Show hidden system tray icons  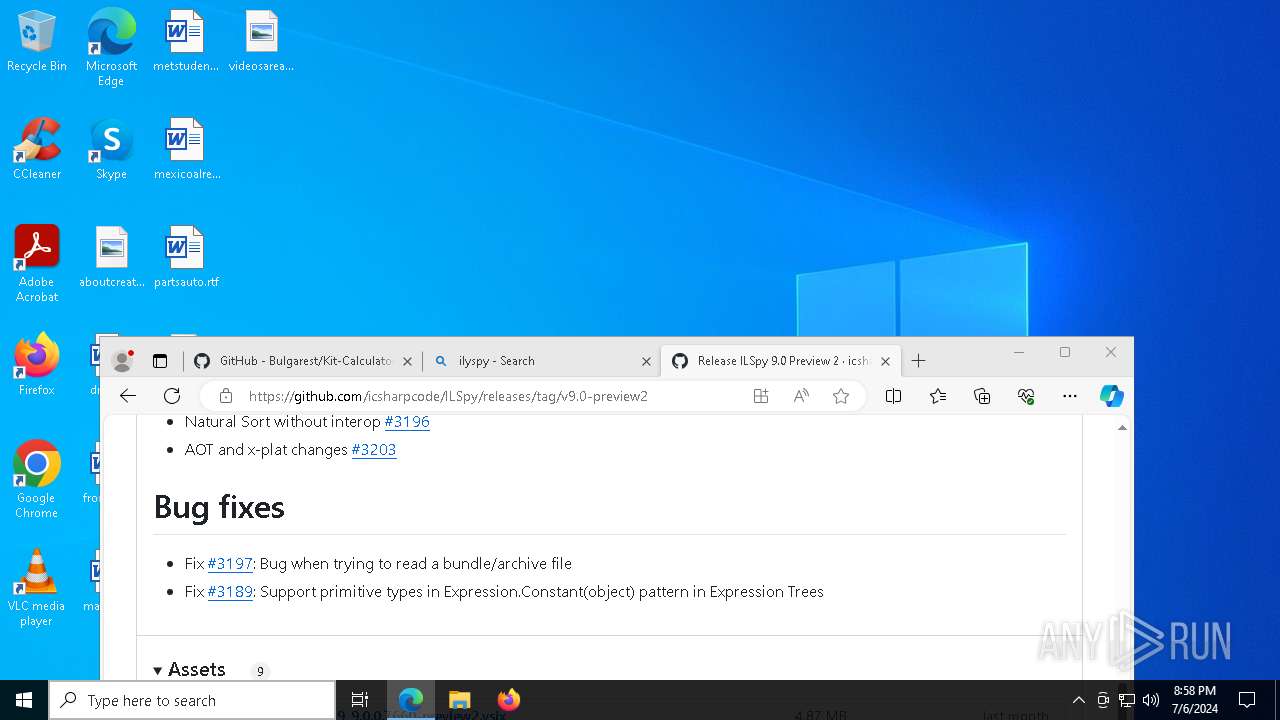(x=1078, y=700)
